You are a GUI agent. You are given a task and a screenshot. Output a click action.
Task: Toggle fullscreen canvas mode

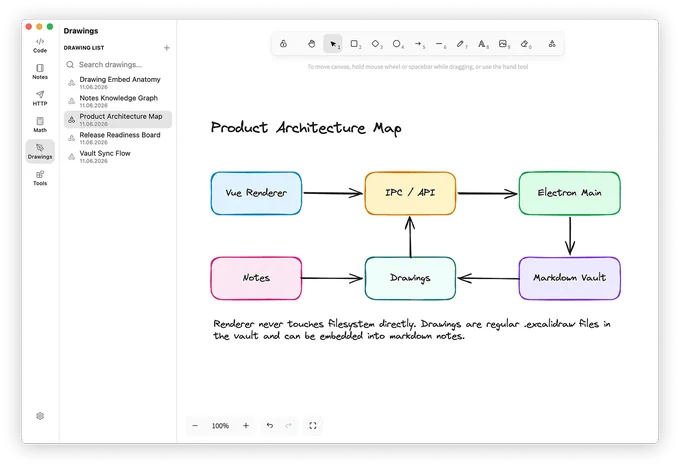click(x=313, y=426)
